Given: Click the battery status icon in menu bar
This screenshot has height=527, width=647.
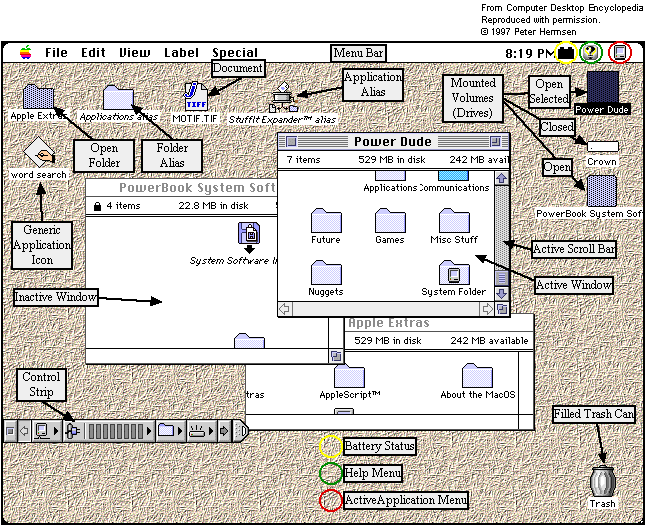Looking at the screenshot, I should (x=566, y=53).
